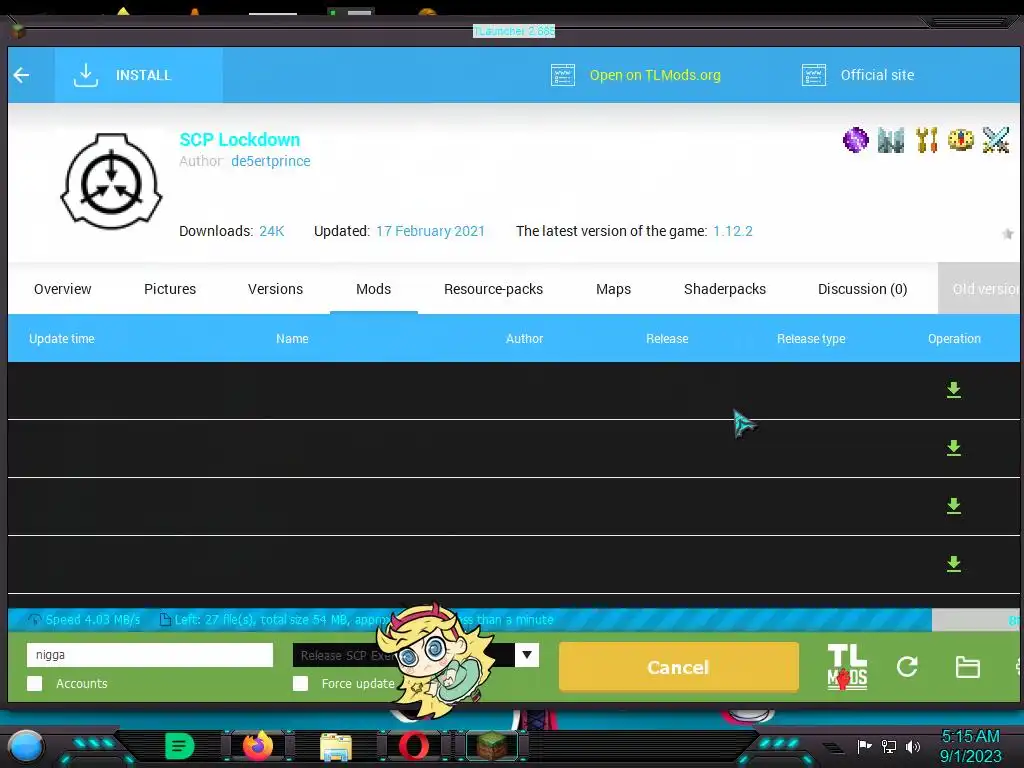Image resolution: width=1024 pixels, height=768 pixels.
Task: Click the crossed swords category icon
Action: [996, 140]
